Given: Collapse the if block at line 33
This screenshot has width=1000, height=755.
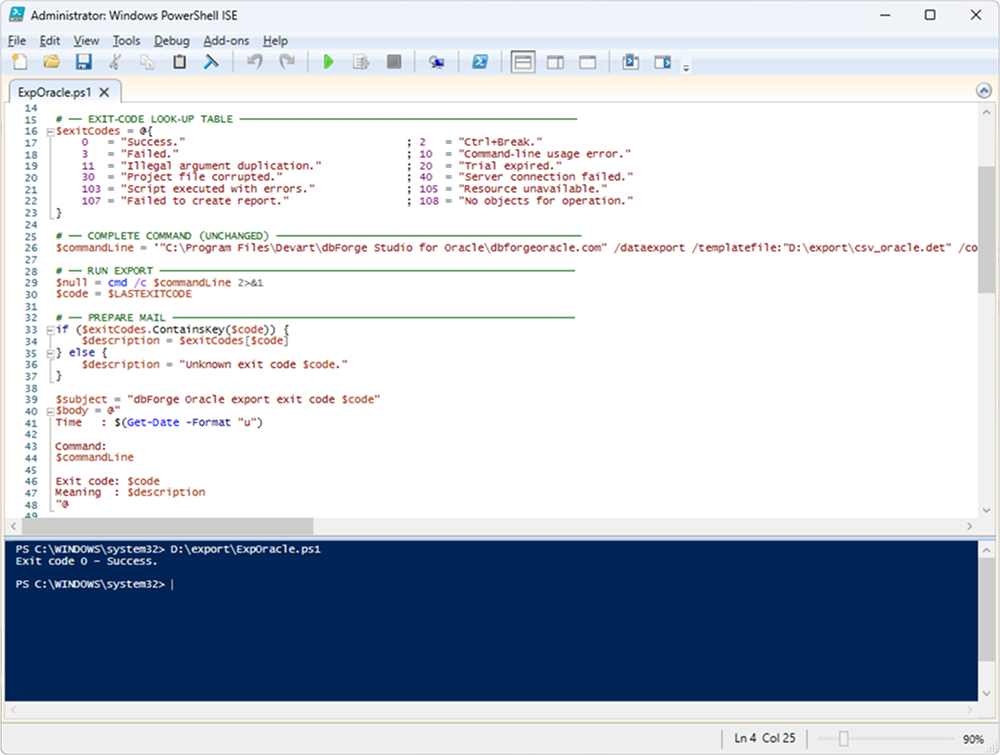Looking at the screenshot, I should pyautogui.click(x=49, y=330).
